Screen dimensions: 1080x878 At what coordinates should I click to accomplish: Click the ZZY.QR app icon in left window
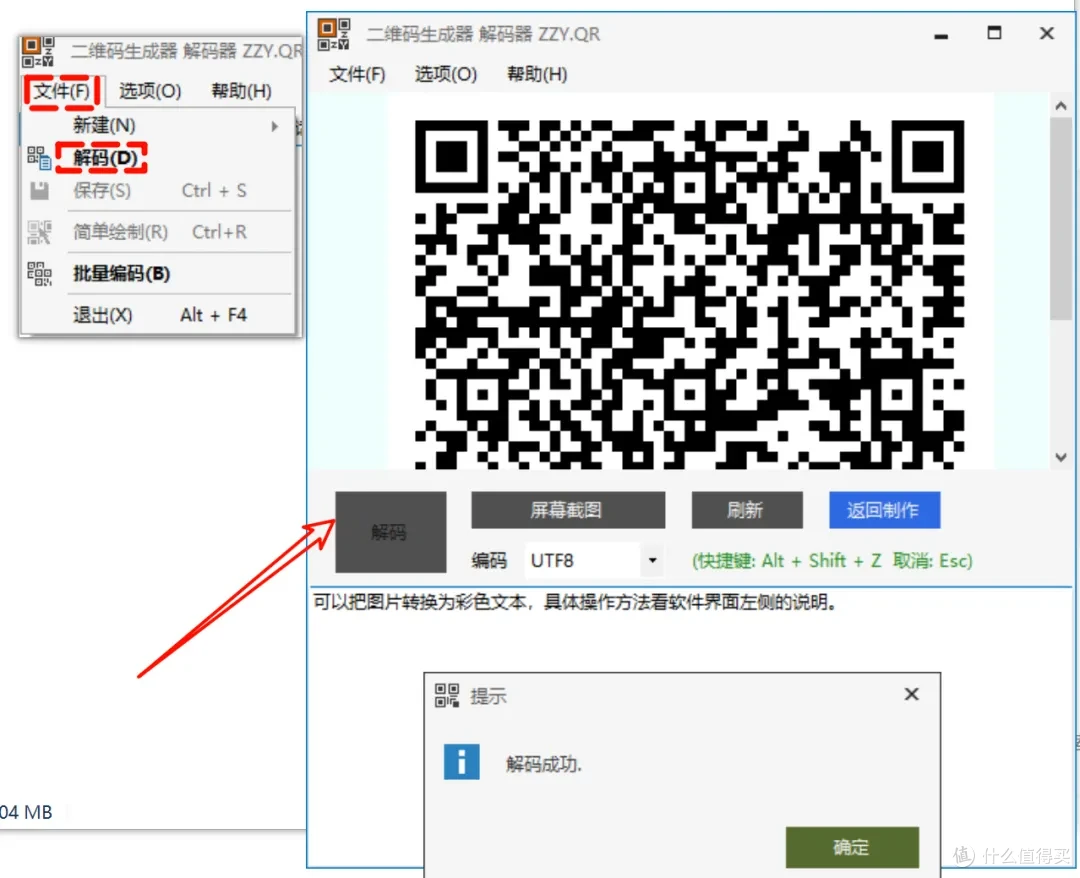pos(38,52)
